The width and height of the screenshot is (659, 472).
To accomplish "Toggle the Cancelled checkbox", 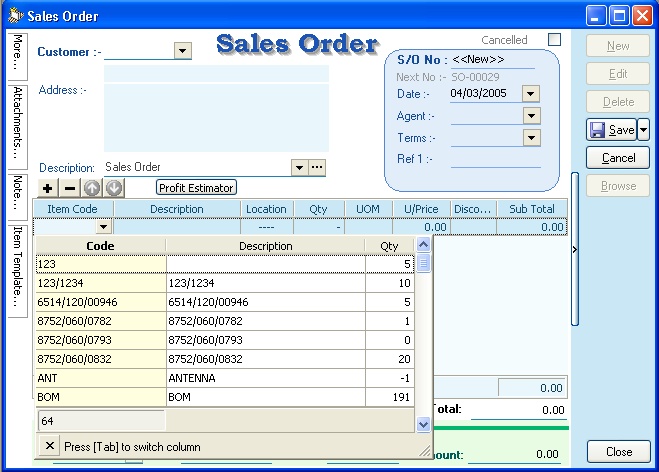I will (x=554, y=40).
